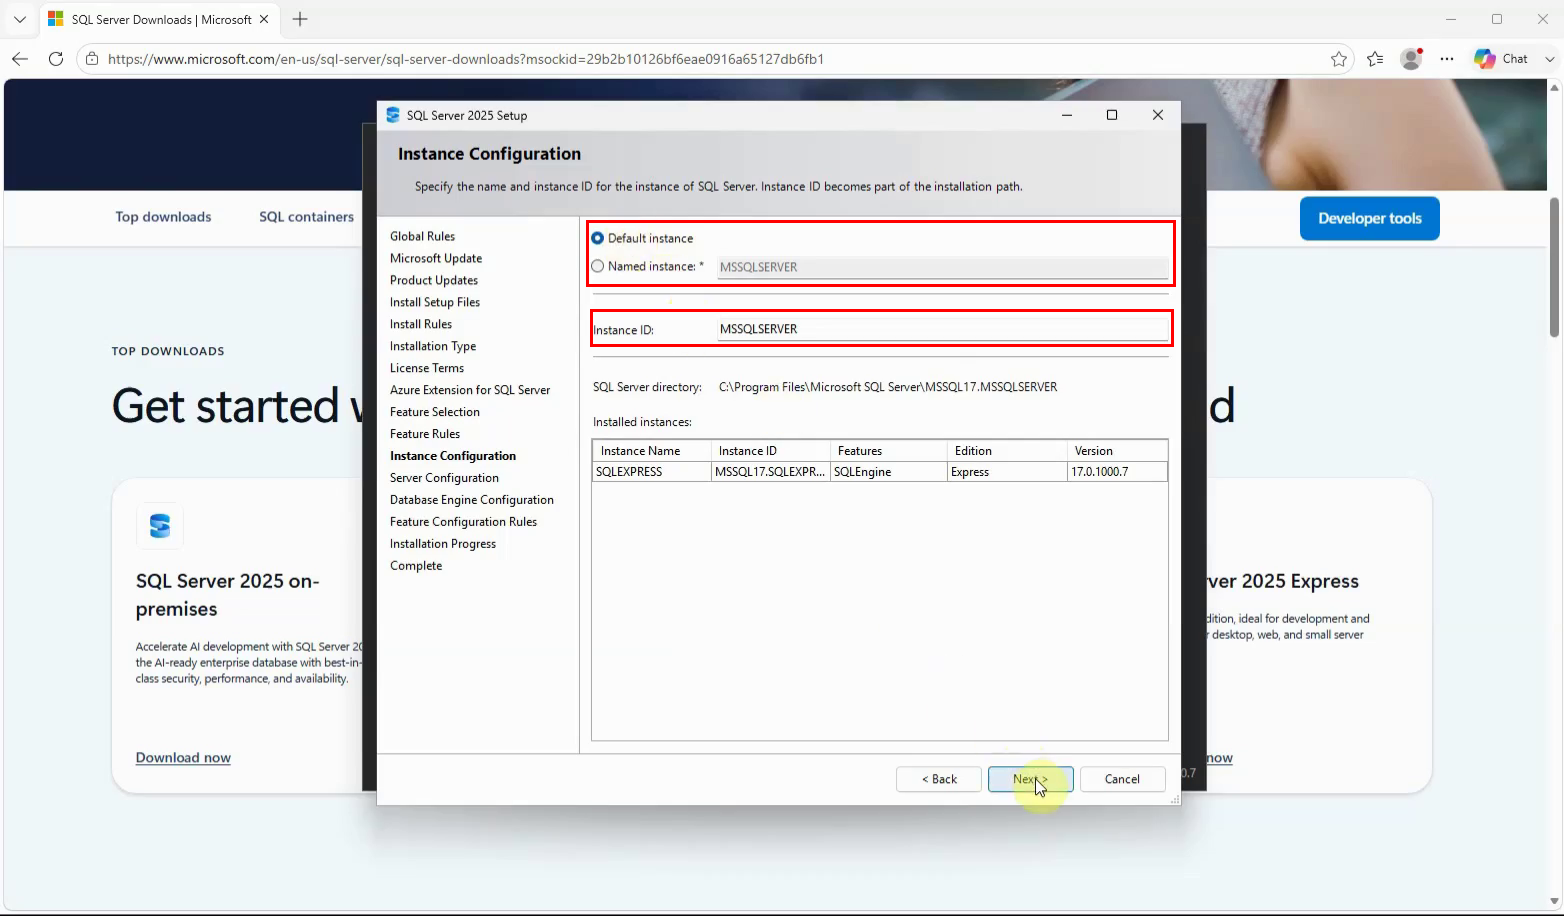Screen dimensions: 1564x916
Task: Click the Instance ID input field
Action: pyautogui.click(x=942, y=329)
